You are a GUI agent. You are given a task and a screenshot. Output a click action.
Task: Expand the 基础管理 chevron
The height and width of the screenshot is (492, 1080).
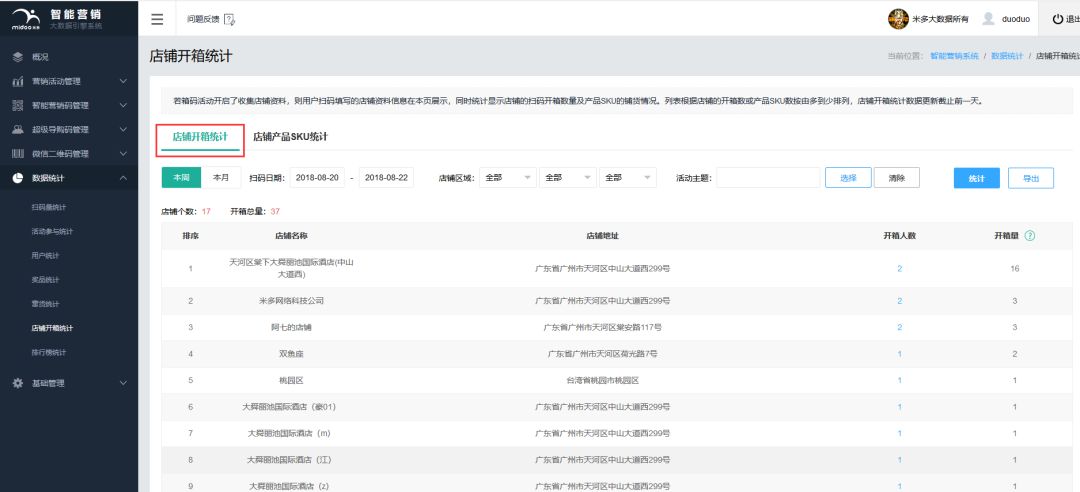point(123,383)
